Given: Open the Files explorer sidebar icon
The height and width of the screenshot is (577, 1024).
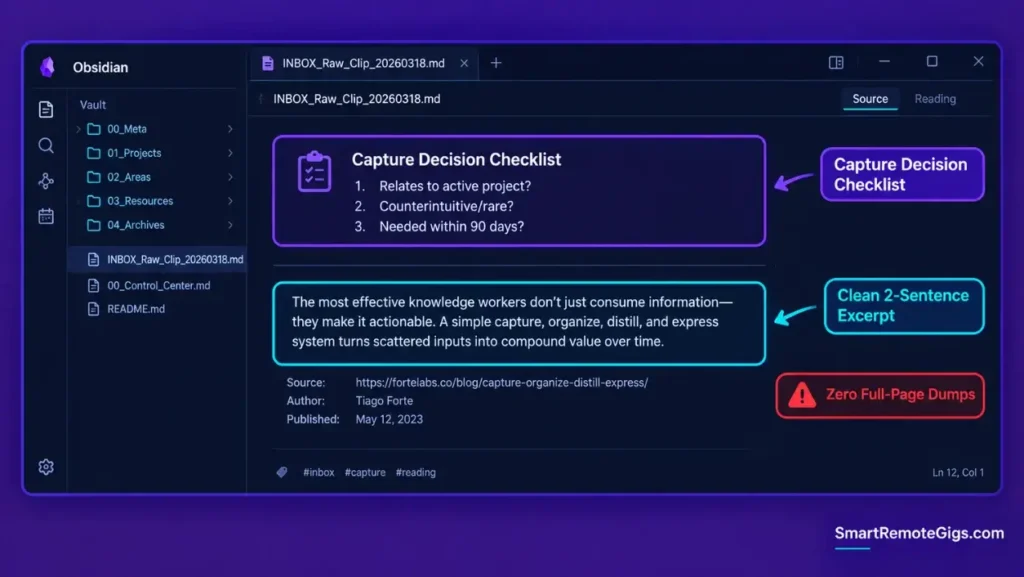Looking at the screenshot, I should pos(46,110).
